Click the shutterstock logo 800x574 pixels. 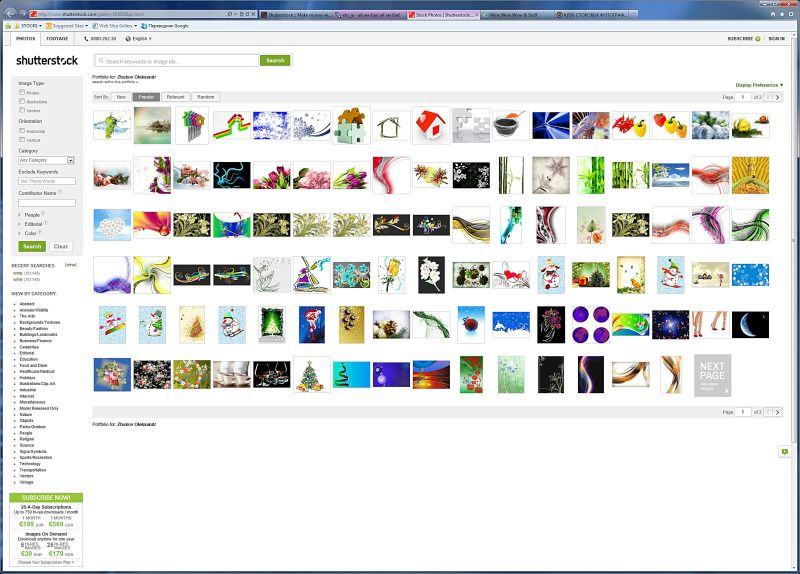[47, 61]
